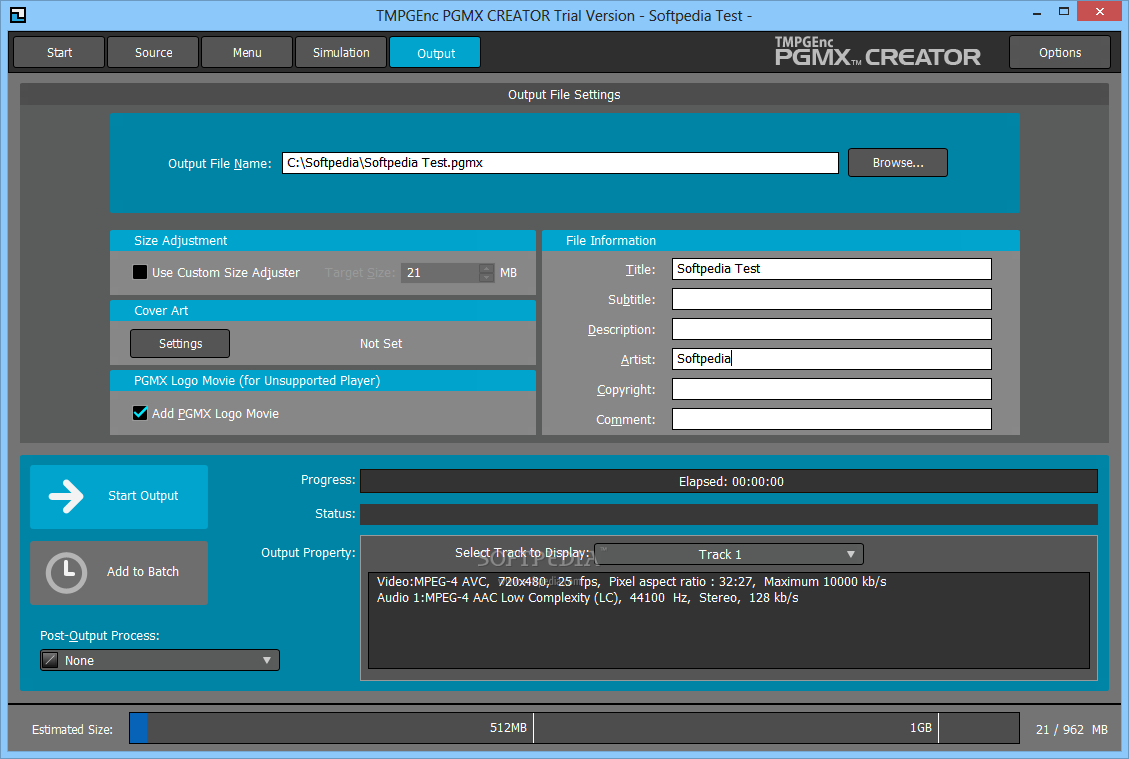The image size is (1129, 759).
Task: Click the Output File Settings heading
Action: pos(564,94)
